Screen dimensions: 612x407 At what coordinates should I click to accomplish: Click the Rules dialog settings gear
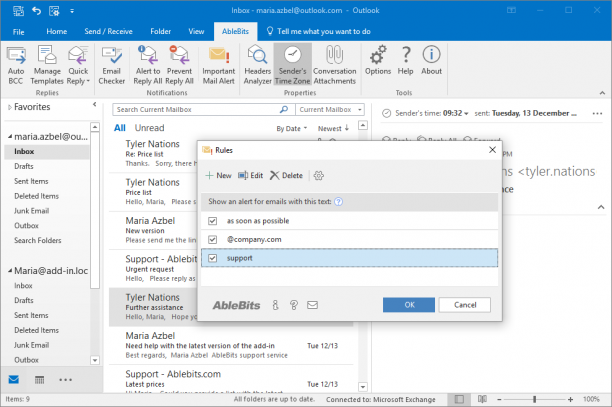[x=318, y=176]
